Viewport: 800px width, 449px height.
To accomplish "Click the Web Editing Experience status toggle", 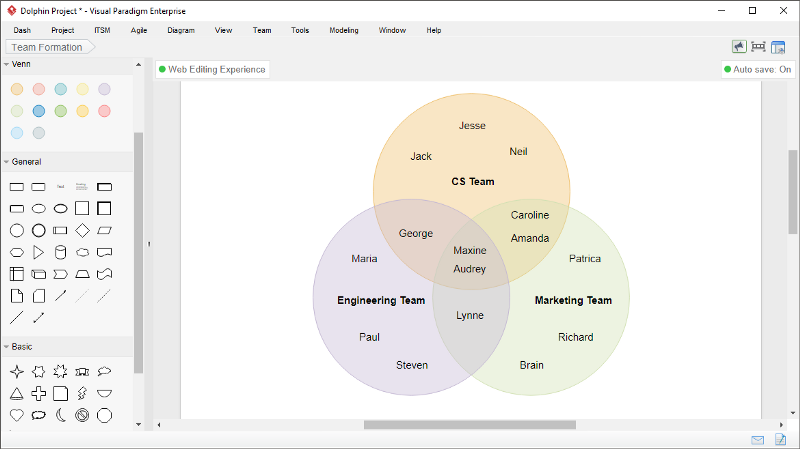I will click(x=212, y=70).
